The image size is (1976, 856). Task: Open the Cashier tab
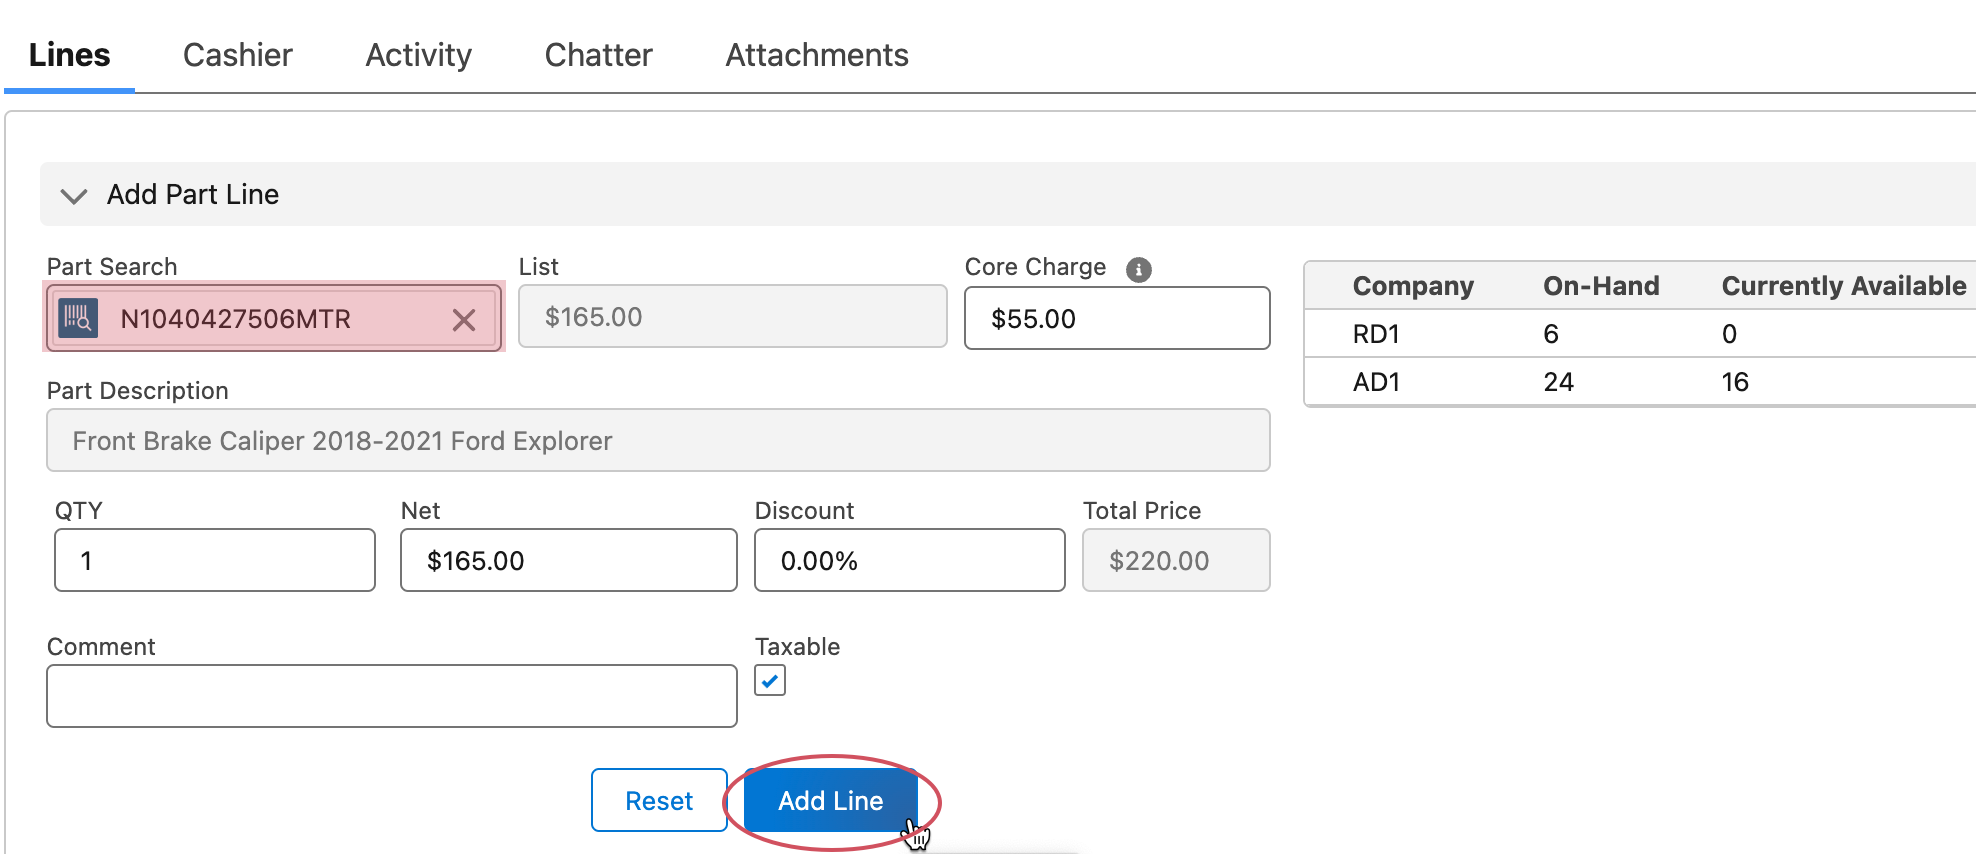(x=238, y=55)
